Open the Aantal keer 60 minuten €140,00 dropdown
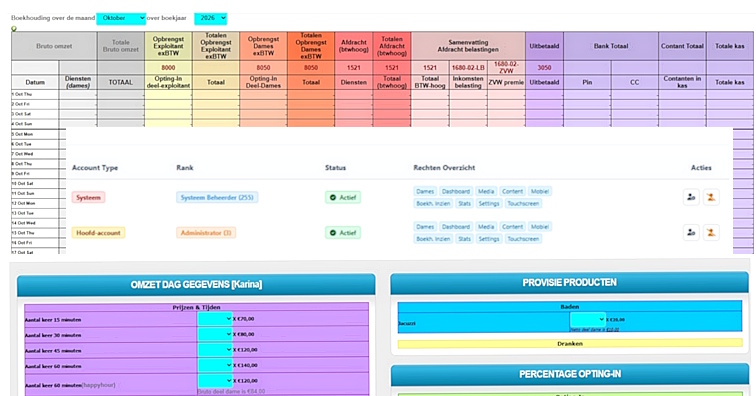The width and height of the screenshot is (756, 396). coord(215,365)
